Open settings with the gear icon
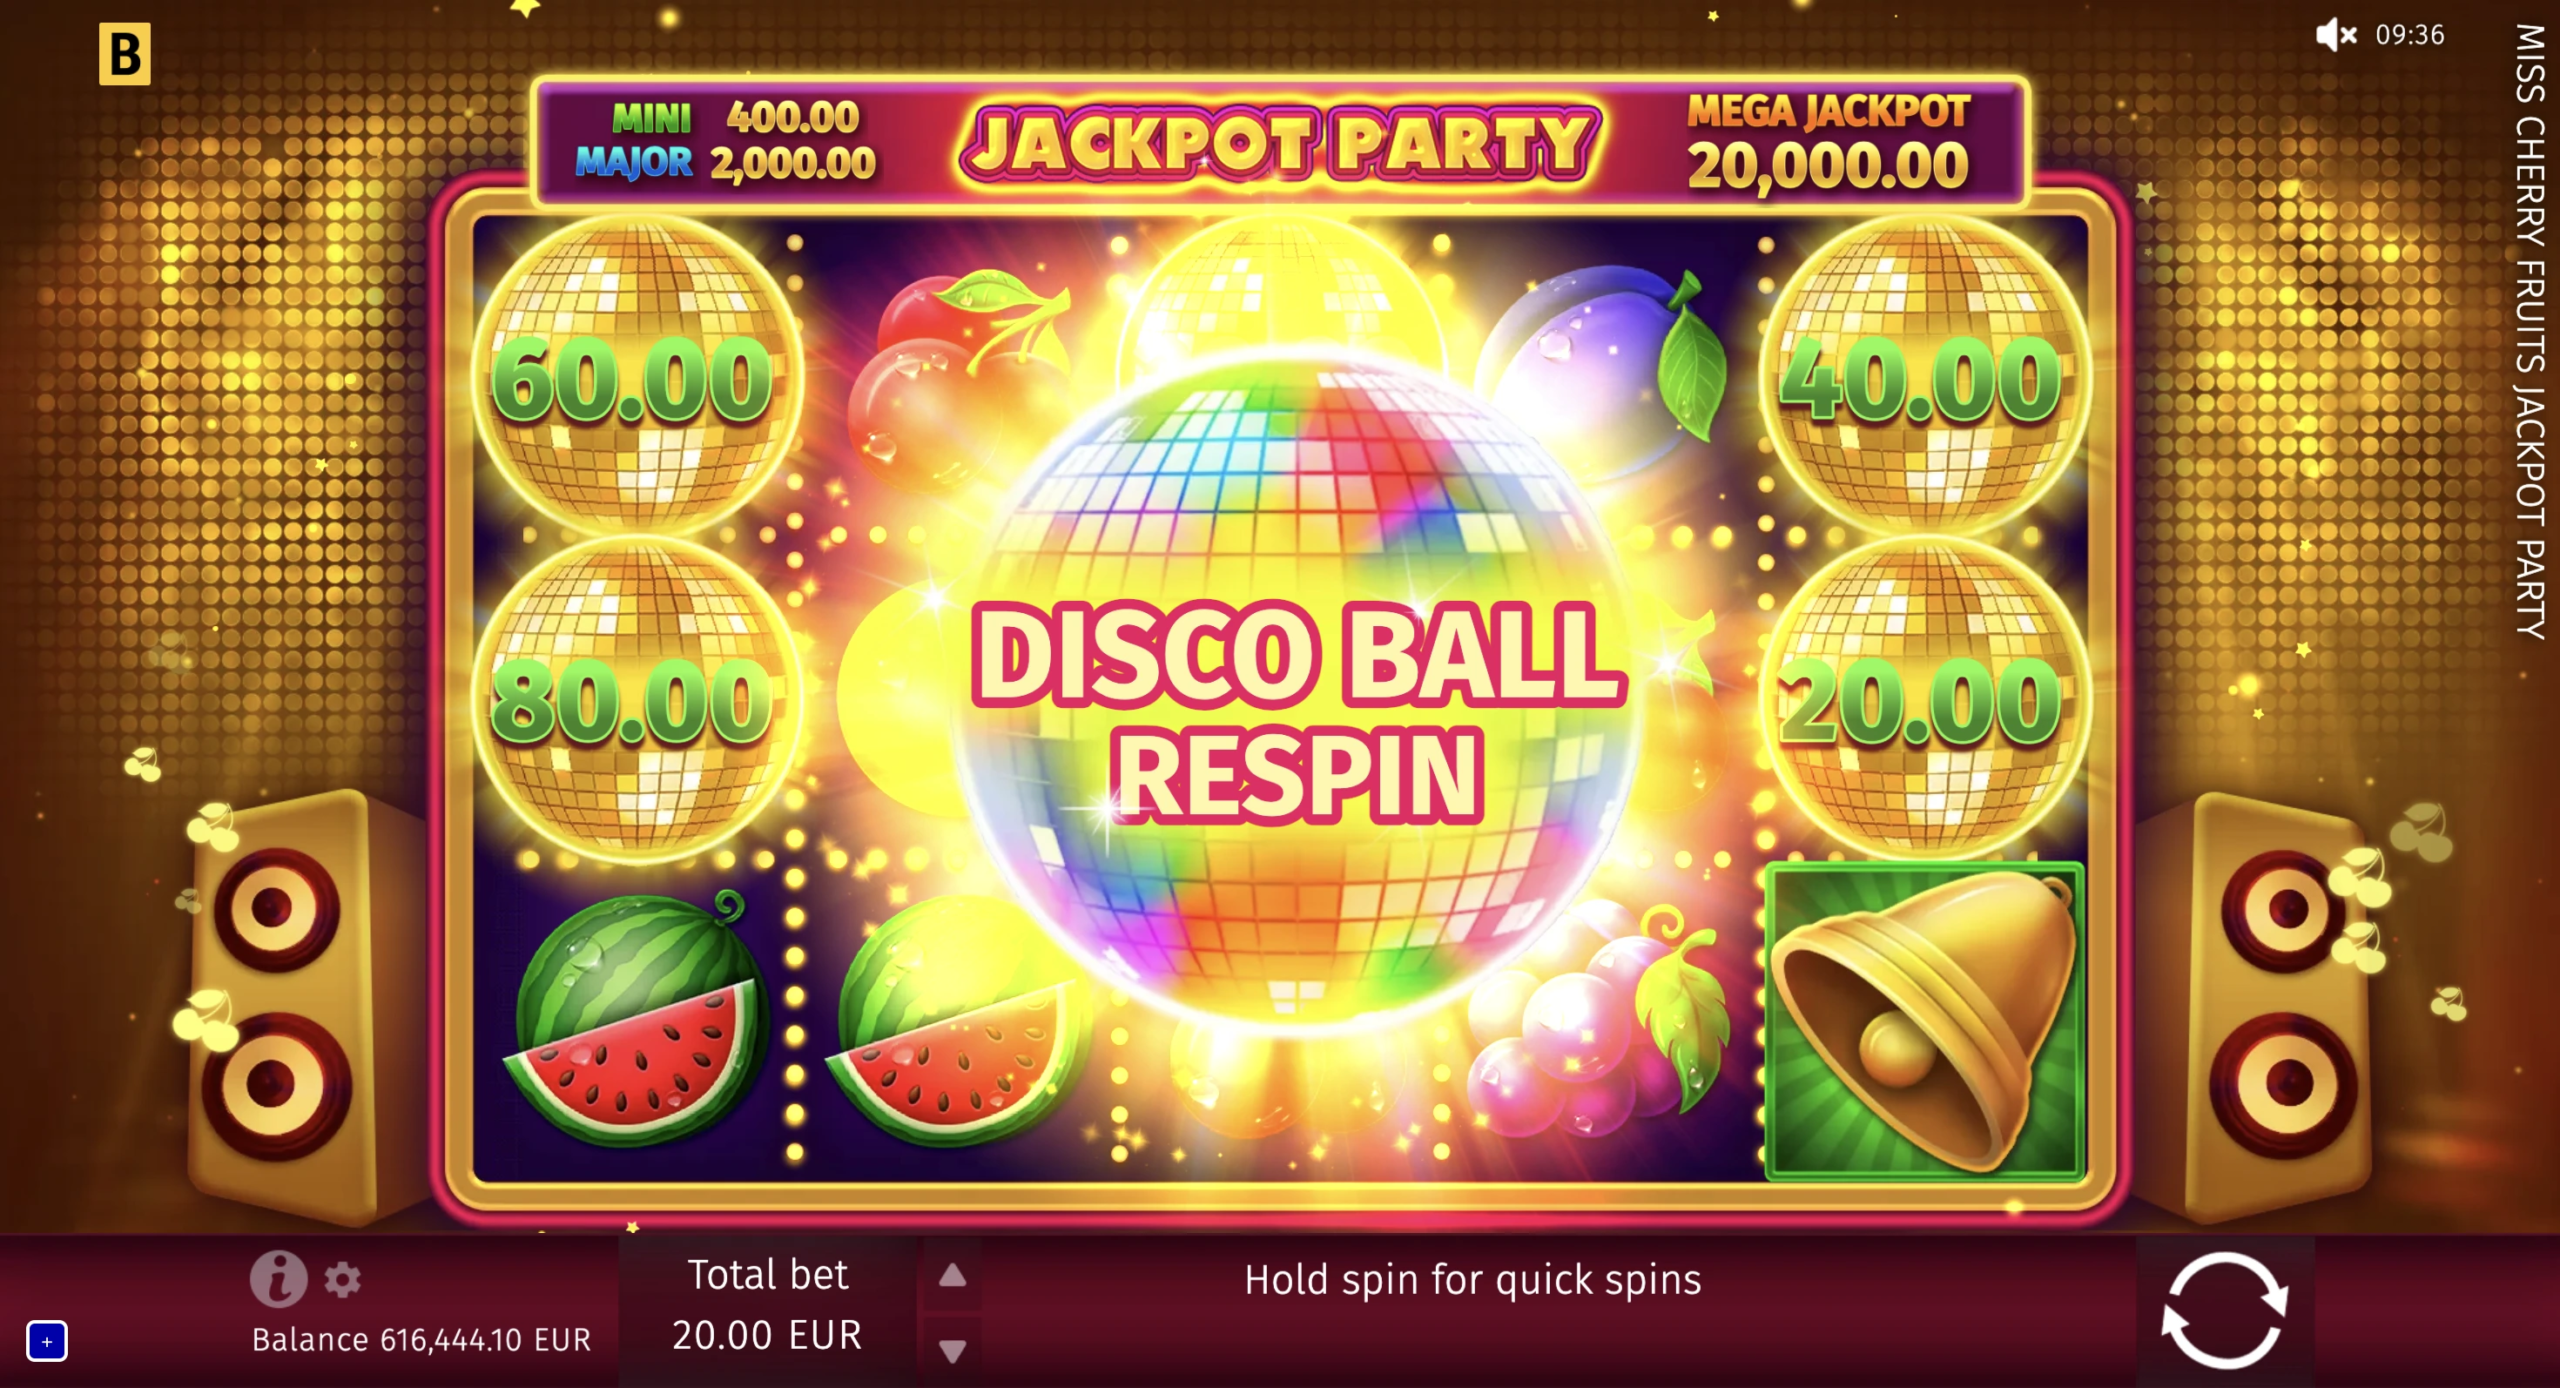This screenshot has height=1388, width=2560. pos(342,1280)
